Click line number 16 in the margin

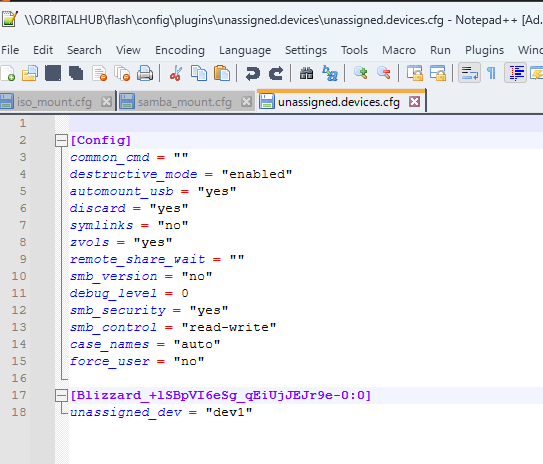pyautogui.click(x=19, y=378)
